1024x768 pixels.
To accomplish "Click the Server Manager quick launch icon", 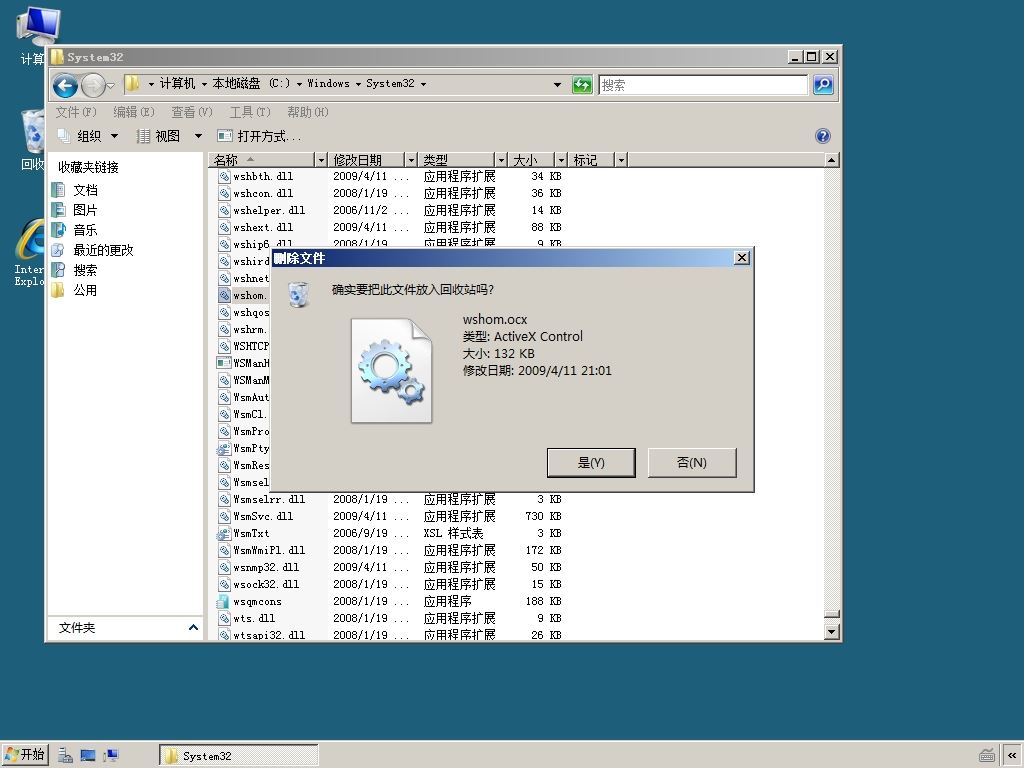I will [65, 756].
